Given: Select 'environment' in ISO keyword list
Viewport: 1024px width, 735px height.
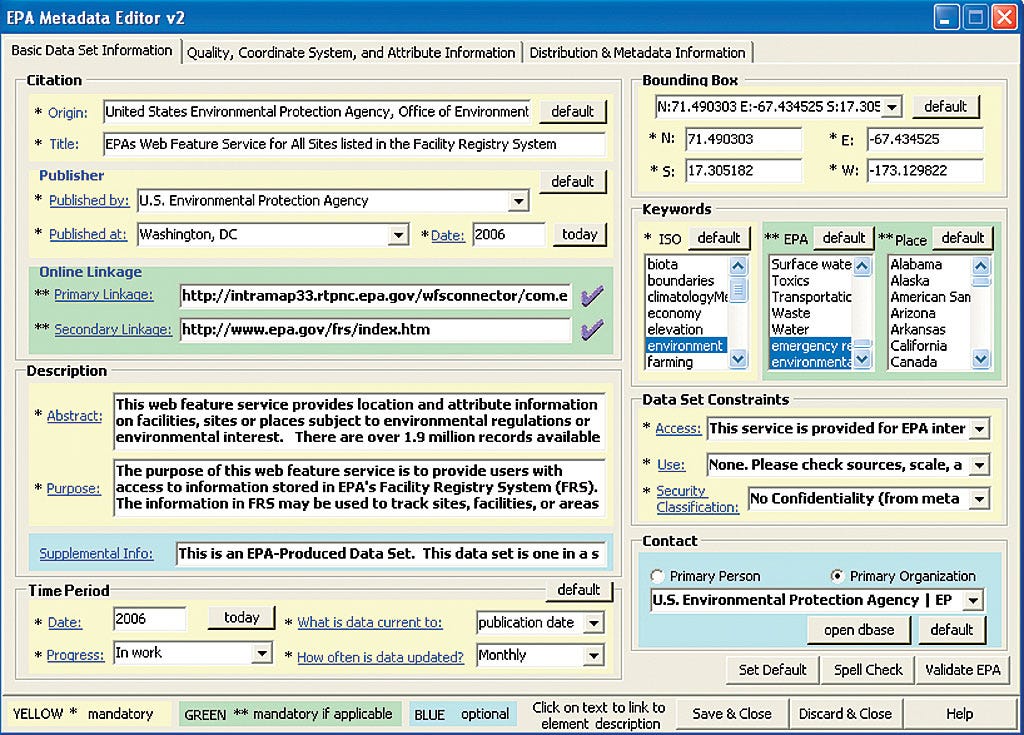Looking at the screenshot, I should (x=686, y=346).
